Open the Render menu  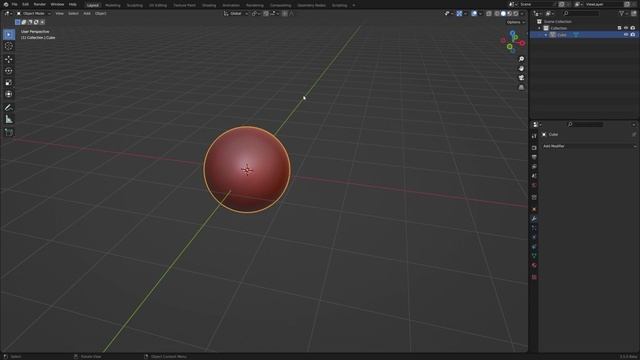(40, 4)
